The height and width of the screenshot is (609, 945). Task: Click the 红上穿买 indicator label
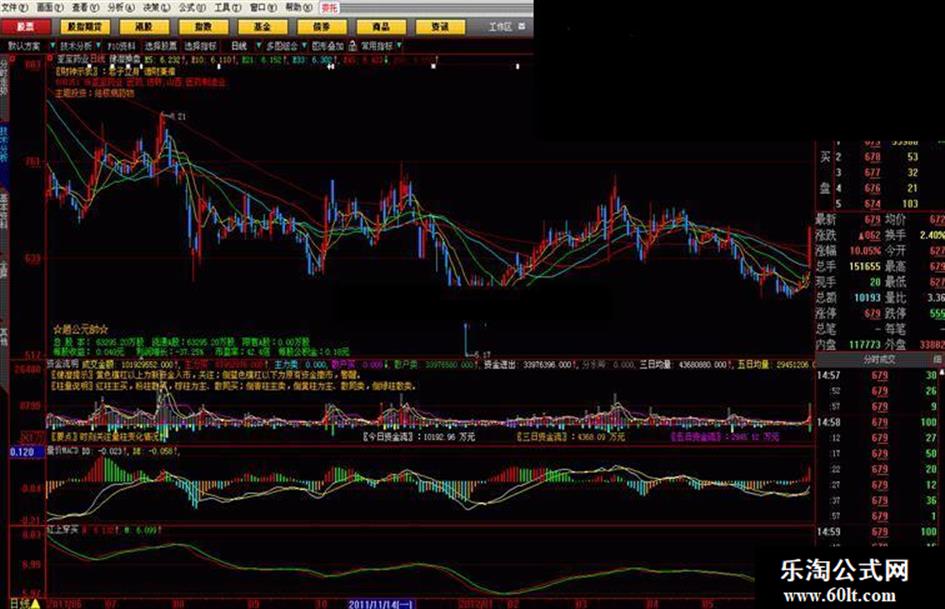[x=63, y=529]
